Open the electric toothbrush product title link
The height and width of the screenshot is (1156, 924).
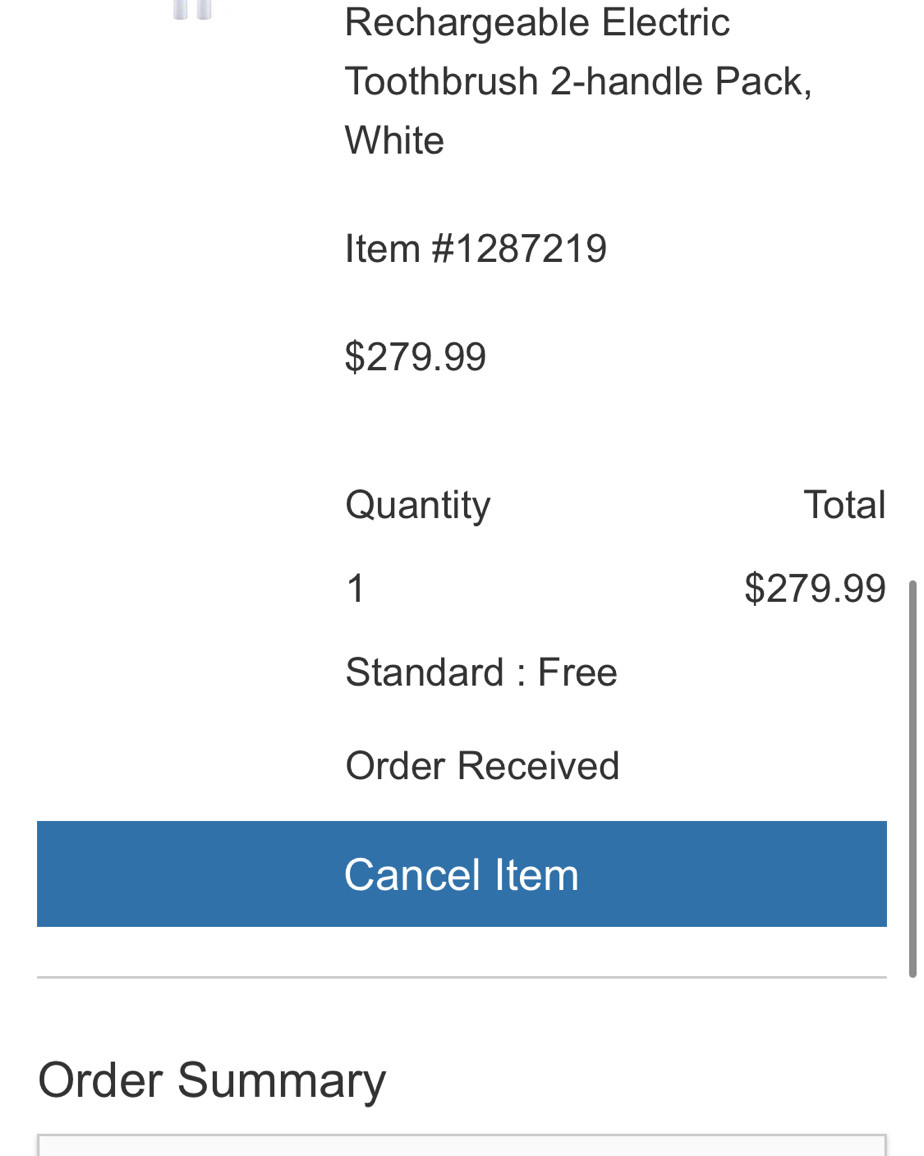578,81
